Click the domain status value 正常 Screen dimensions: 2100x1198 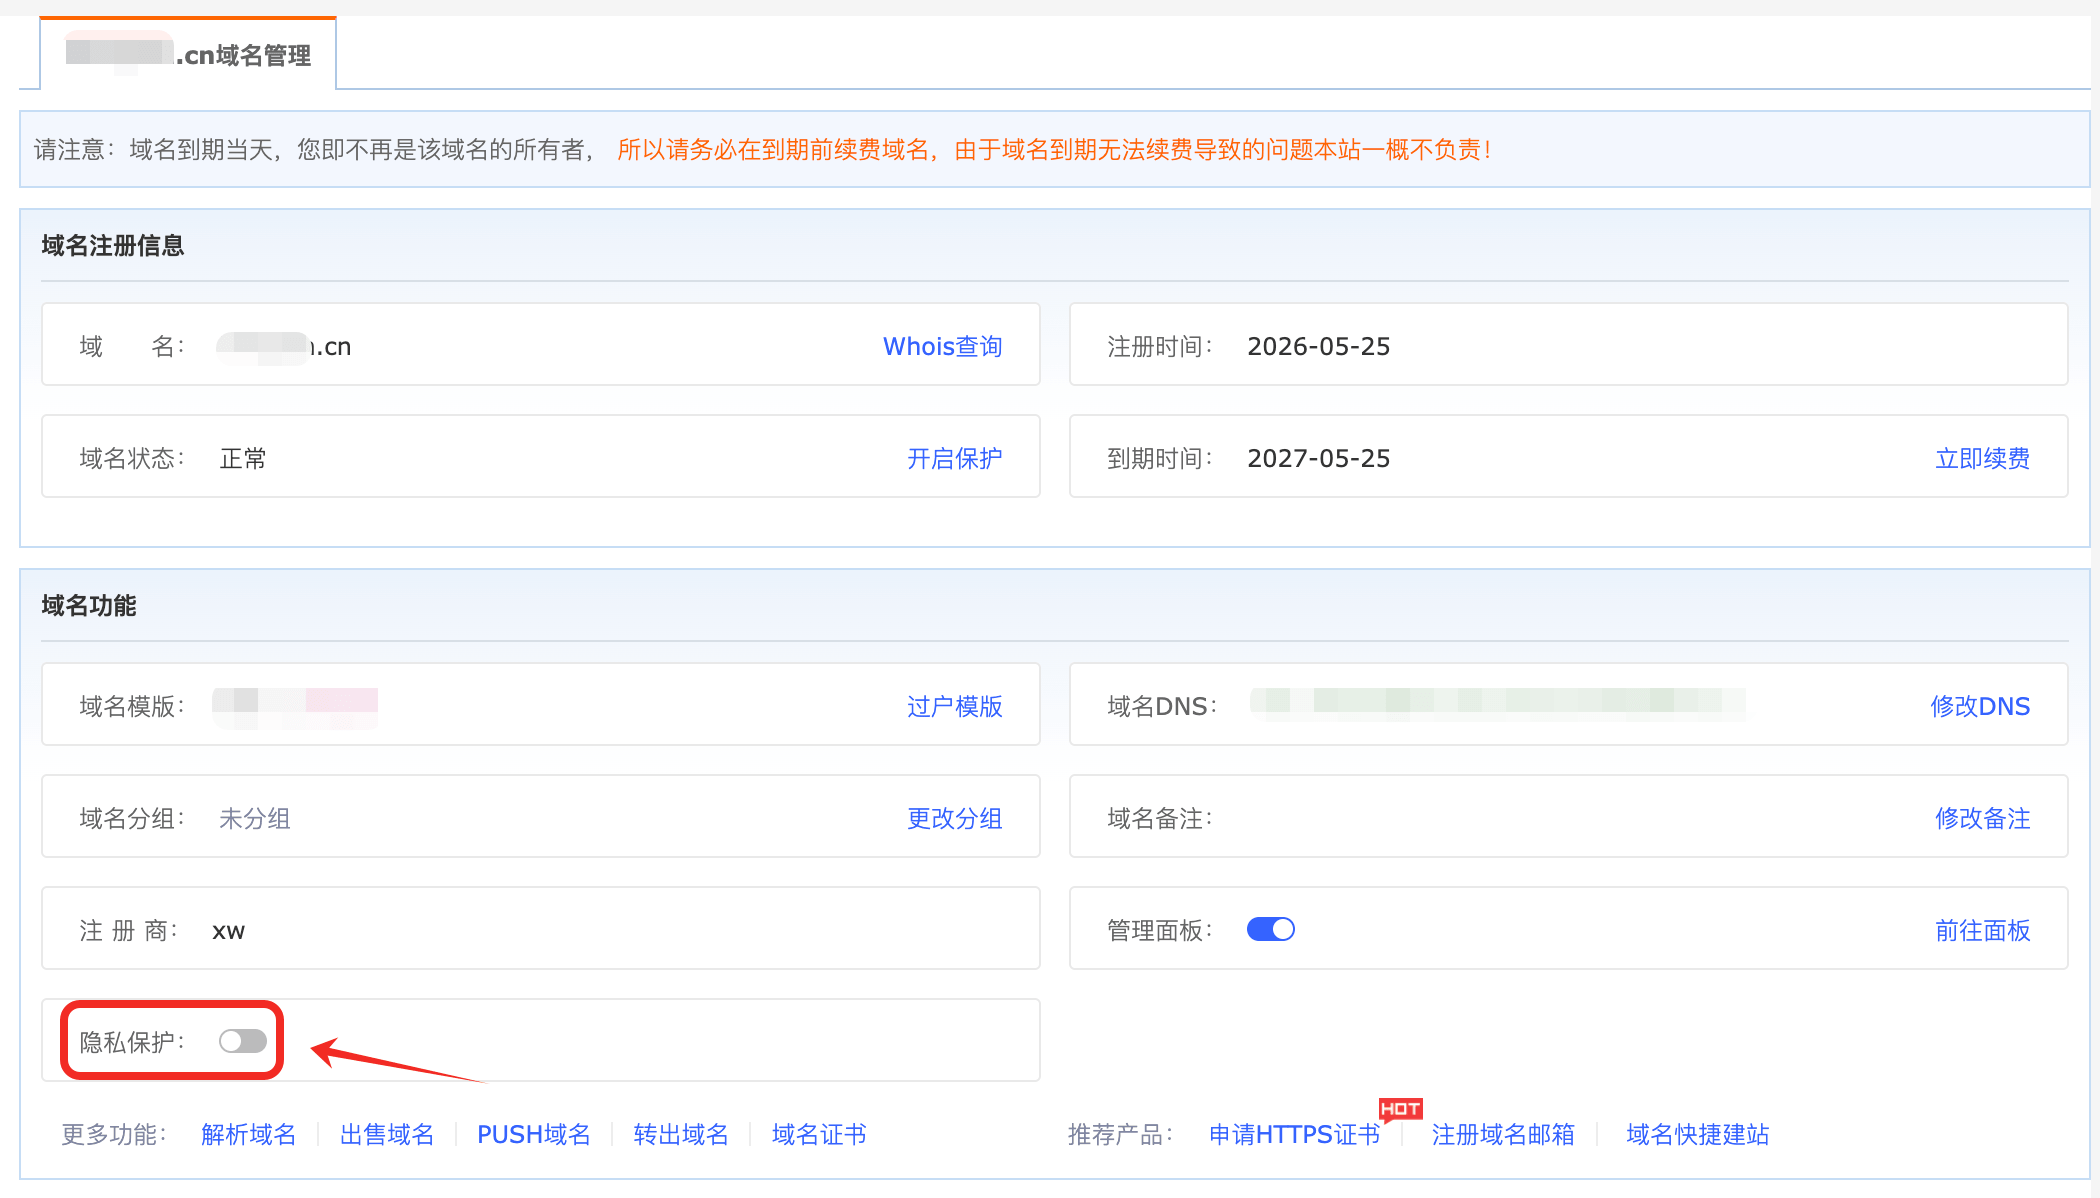(x=243, y=458)
